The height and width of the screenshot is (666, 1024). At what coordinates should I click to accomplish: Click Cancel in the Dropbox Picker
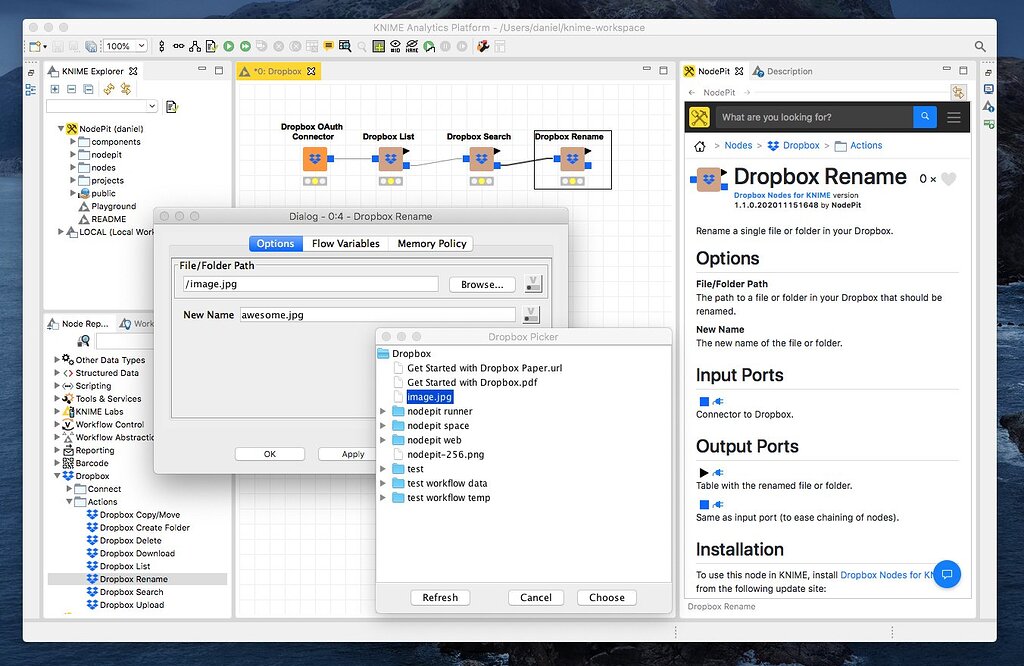[x=536, y=597]
